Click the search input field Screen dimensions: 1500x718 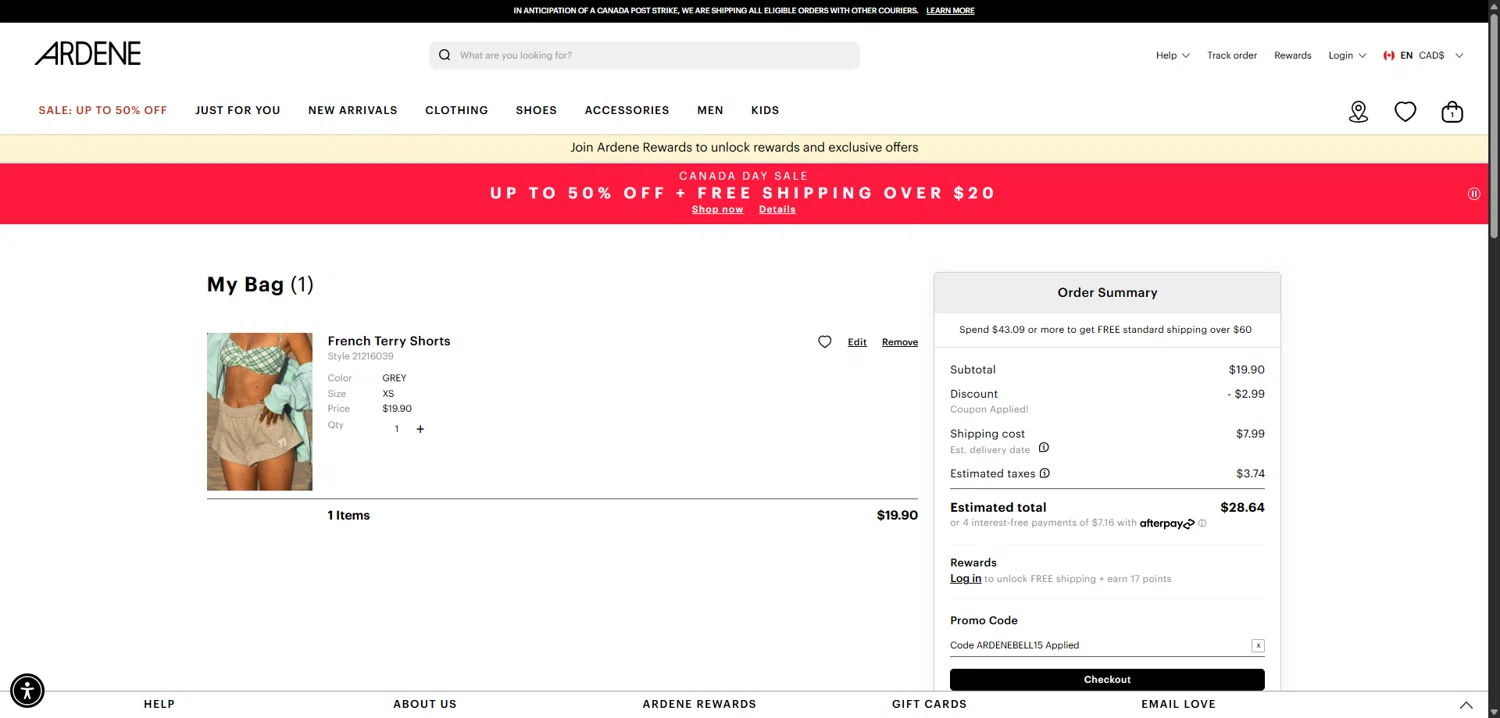click(644, 55)
